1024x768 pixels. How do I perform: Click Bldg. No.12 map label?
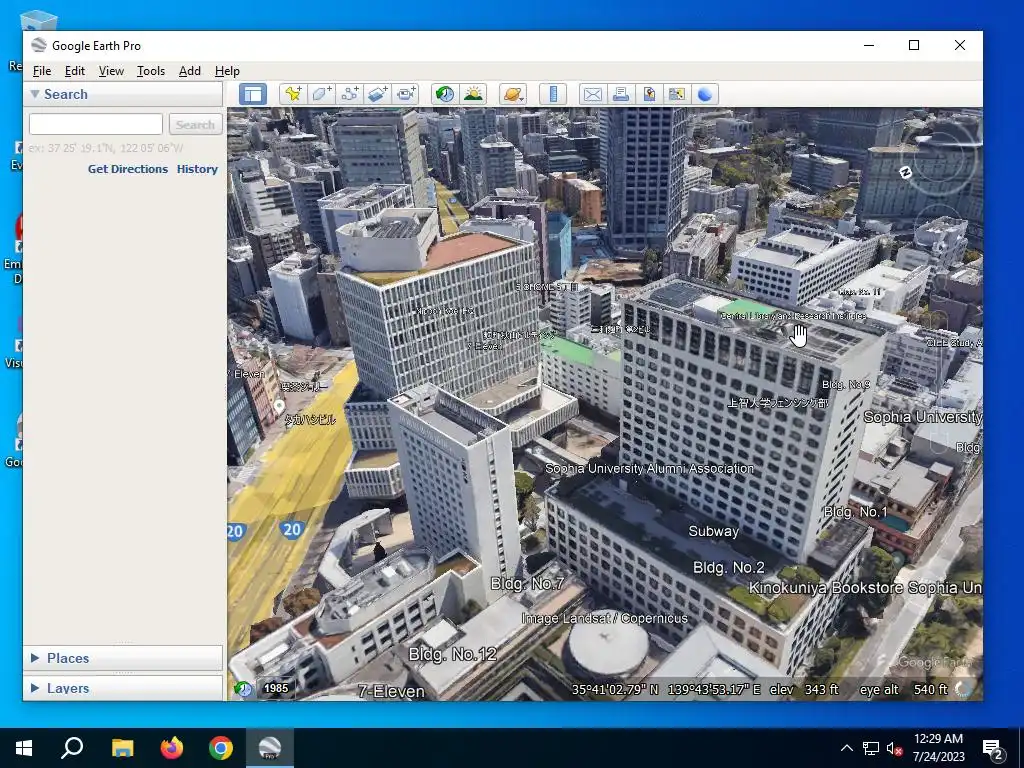[x=453, y=654]
